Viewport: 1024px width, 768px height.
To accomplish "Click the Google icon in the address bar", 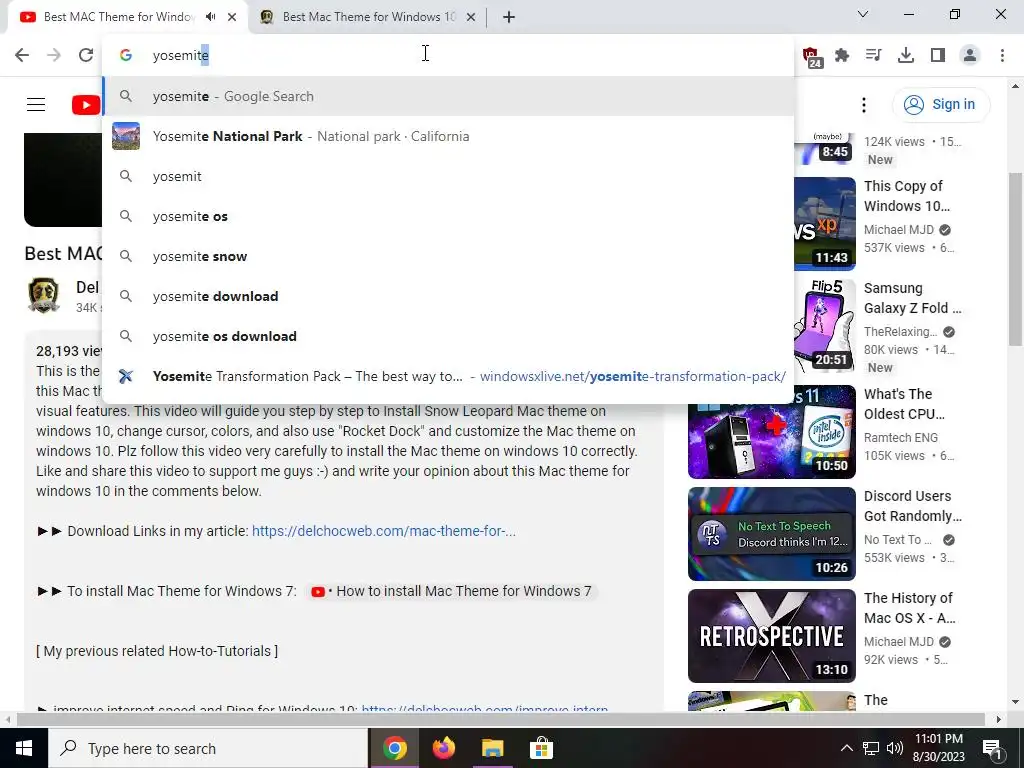I will [126, 56].
